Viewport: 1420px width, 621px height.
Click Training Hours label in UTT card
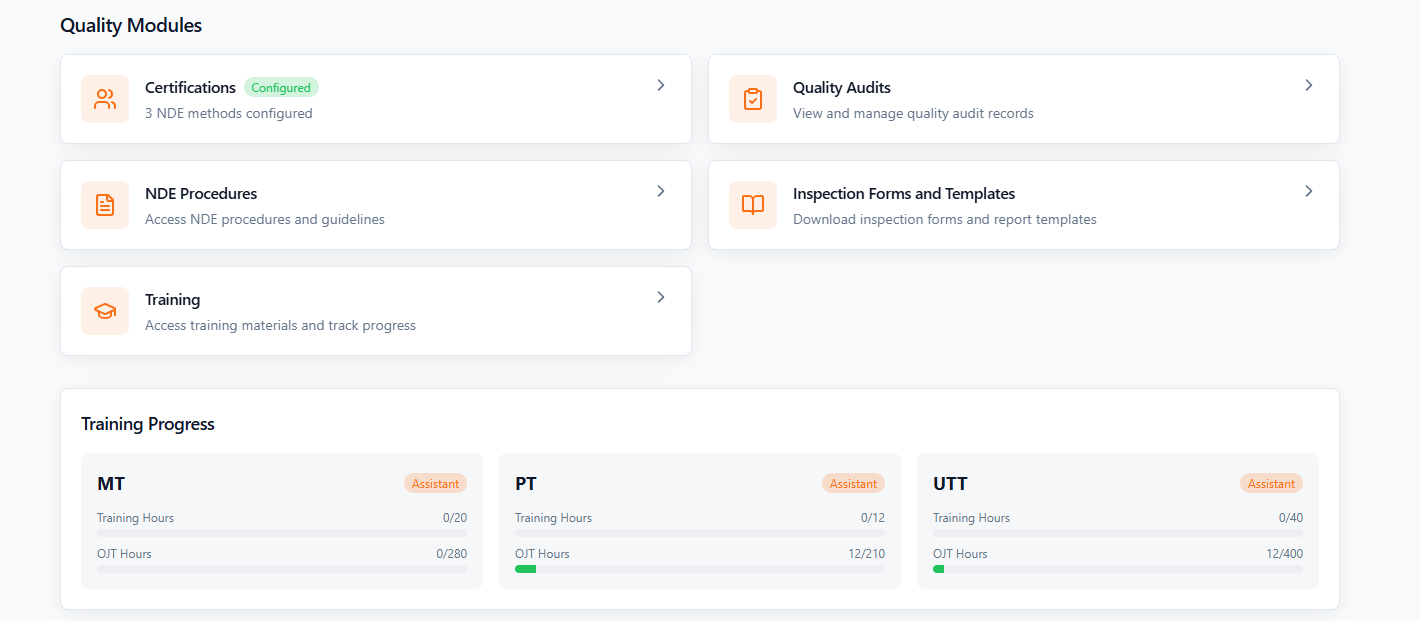(971, 518)
